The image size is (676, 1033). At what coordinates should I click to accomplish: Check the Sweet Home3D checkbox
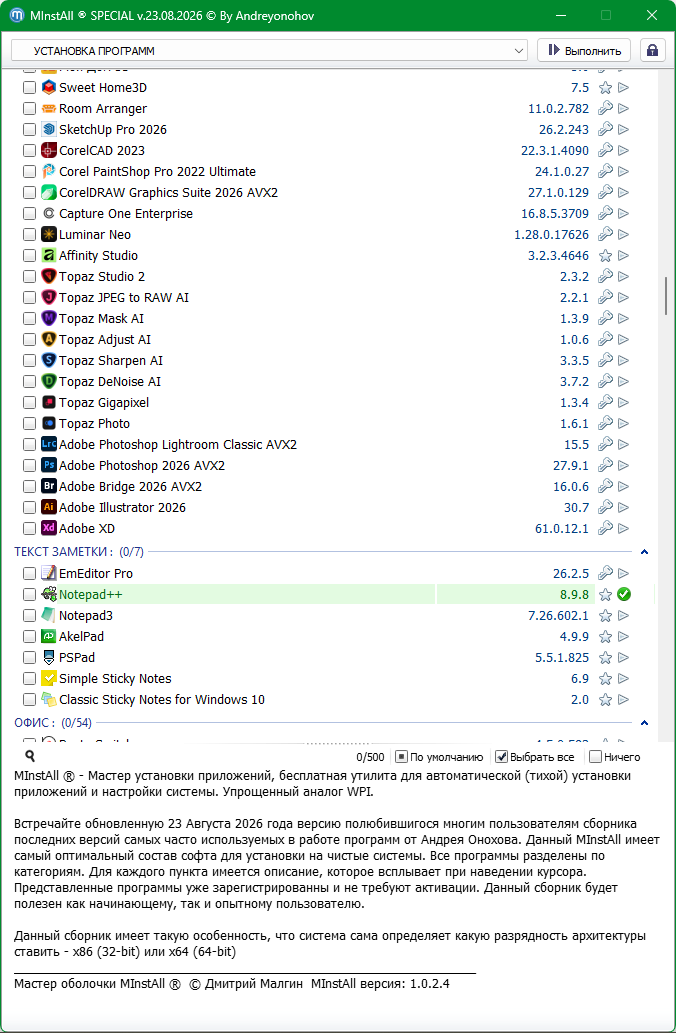pos(29,88)
